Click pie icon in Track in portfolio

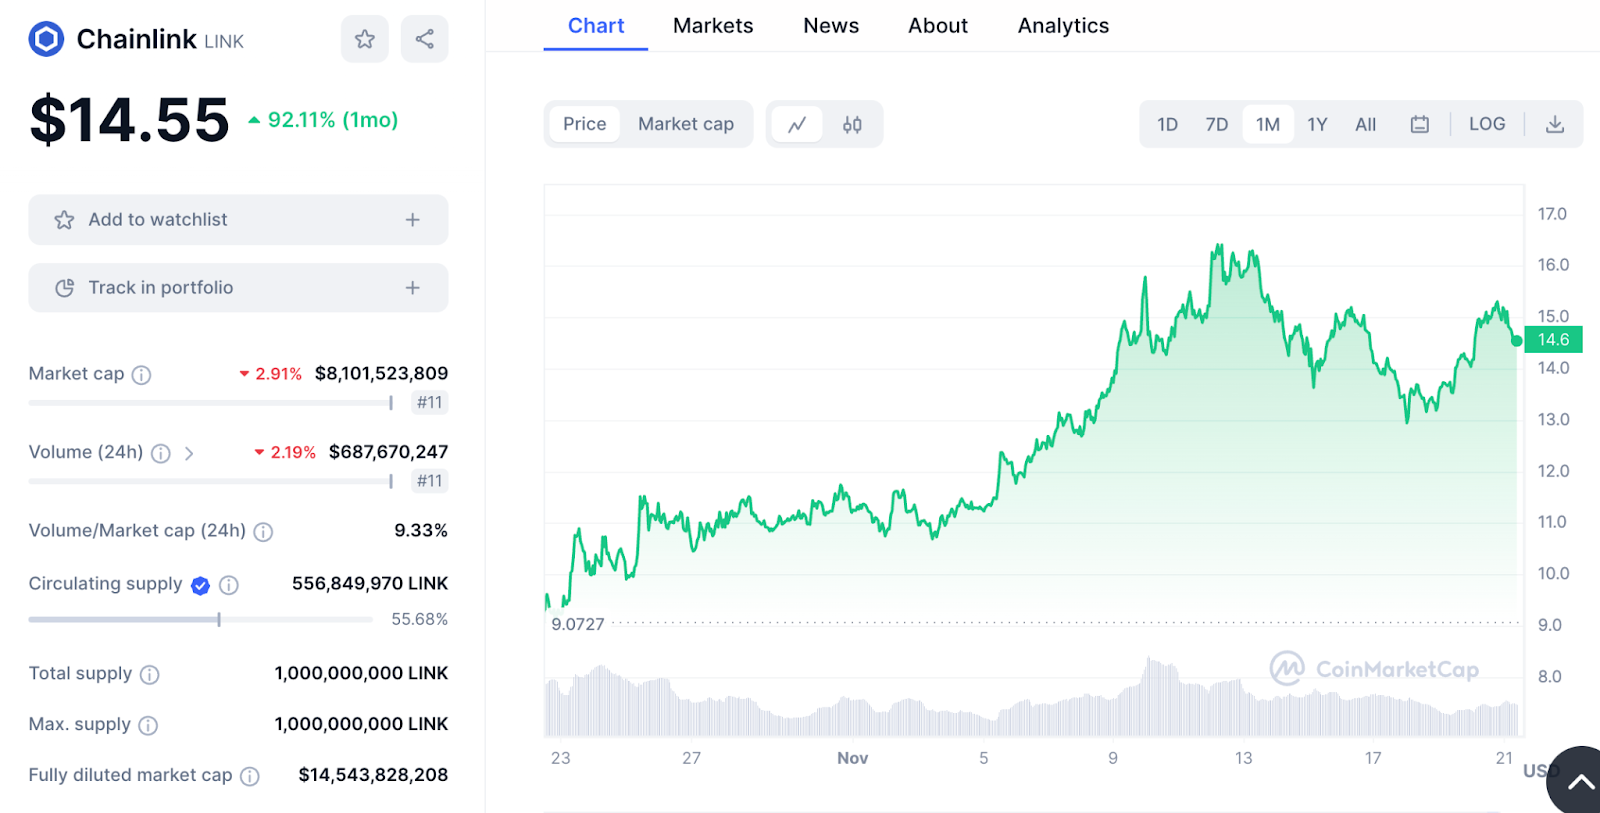64,288
